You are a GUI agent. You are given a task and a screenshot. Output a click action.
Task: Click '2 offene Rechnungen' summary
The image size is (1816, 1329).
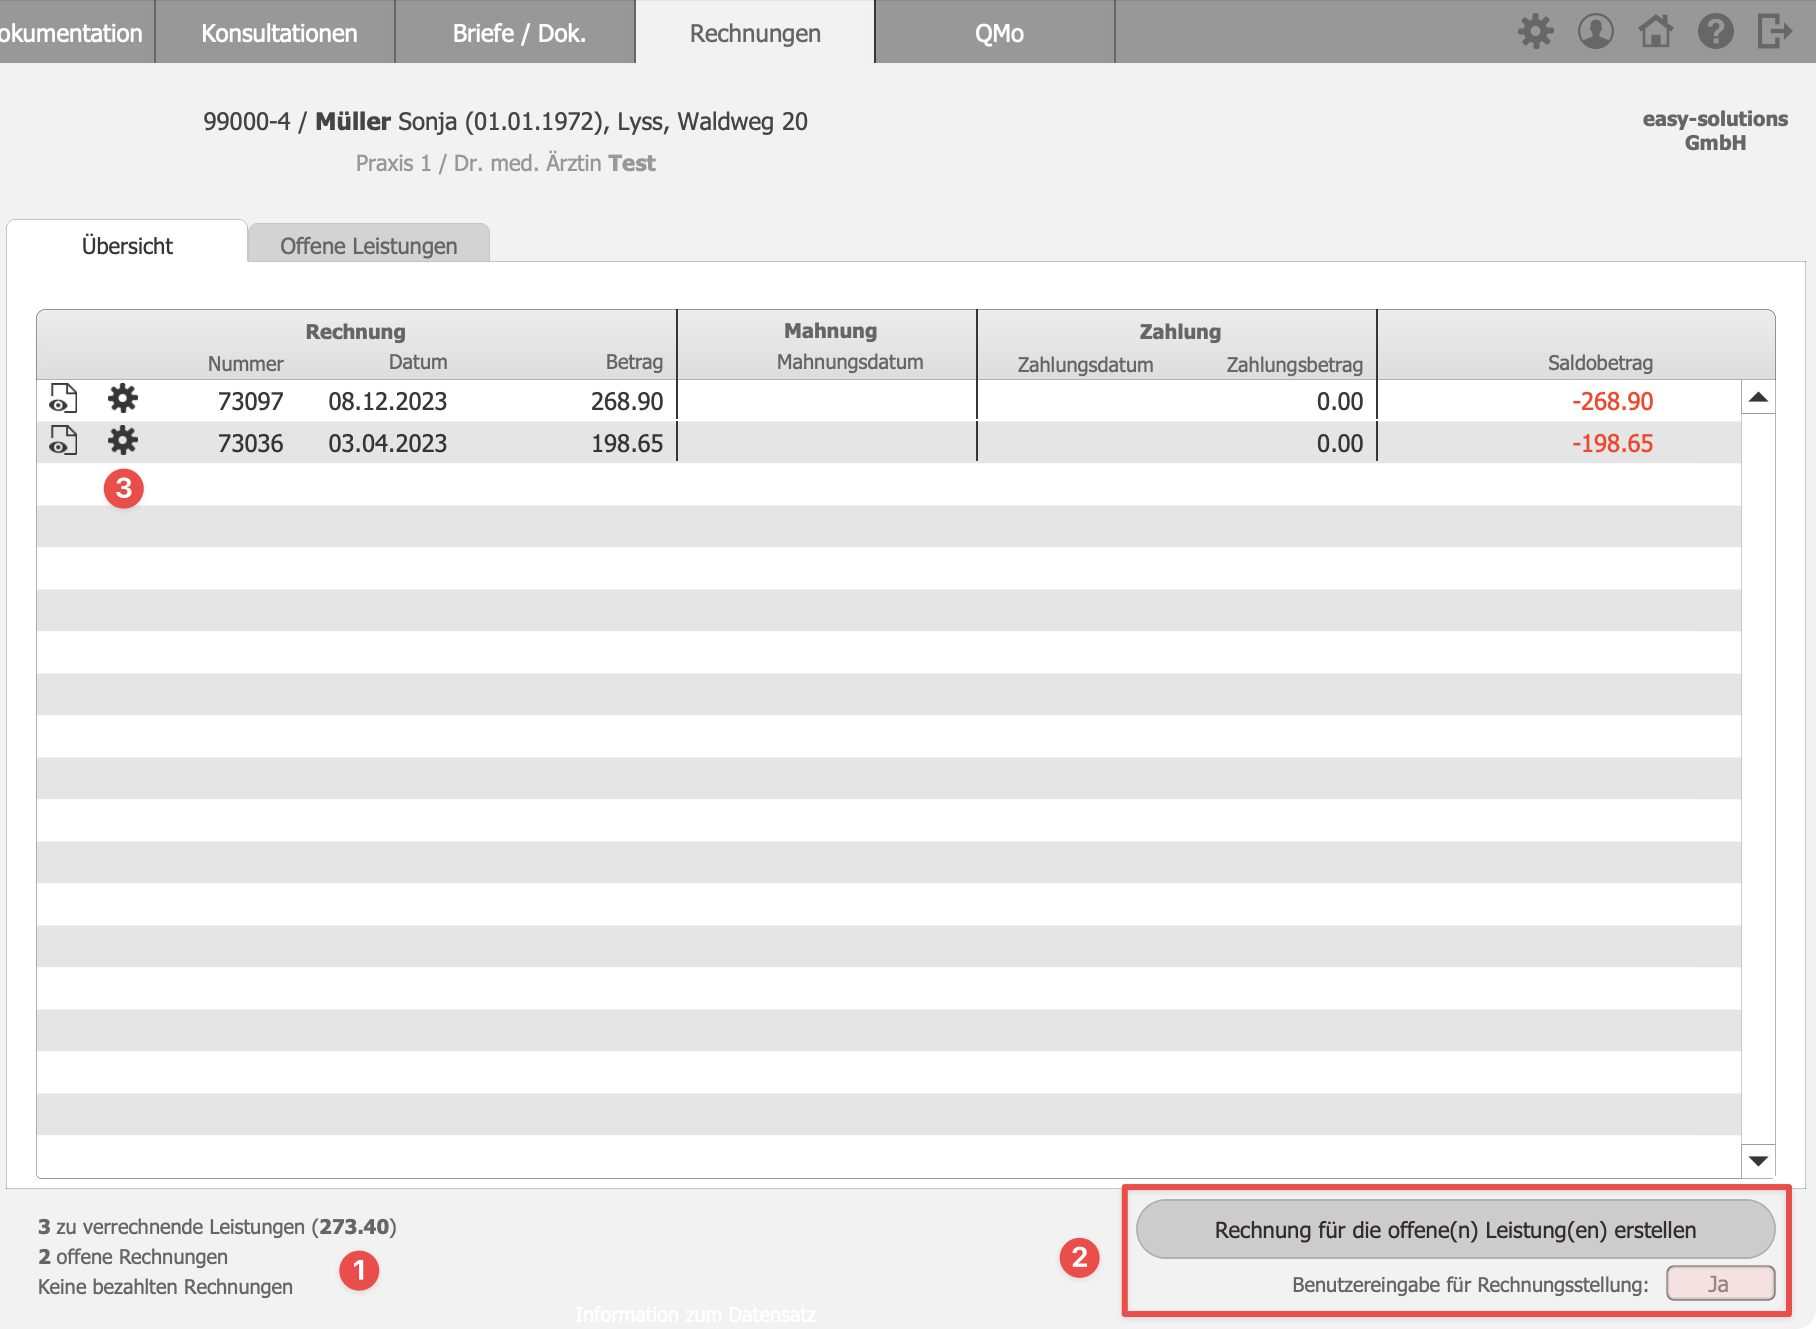coord(133,1256)
